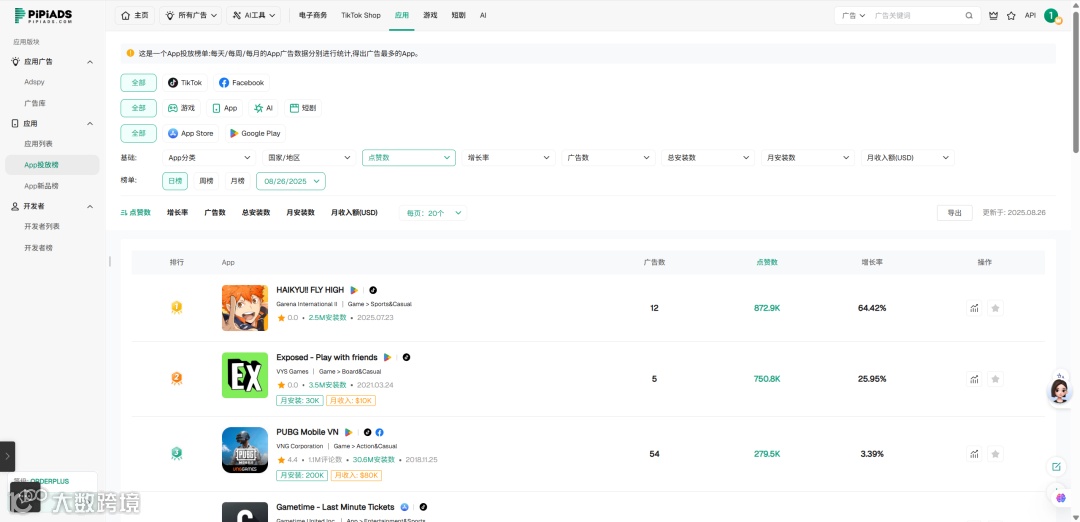Open the date picker 08/26/2025
This screenshot has width=1080, height=522.
pos(291,181)
